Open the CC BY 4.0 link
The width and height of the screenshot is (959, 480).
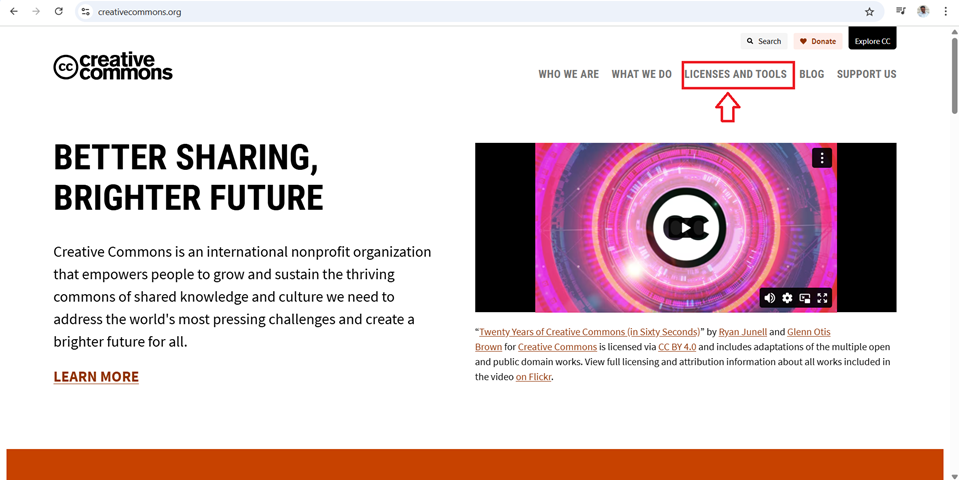(677, 347)
